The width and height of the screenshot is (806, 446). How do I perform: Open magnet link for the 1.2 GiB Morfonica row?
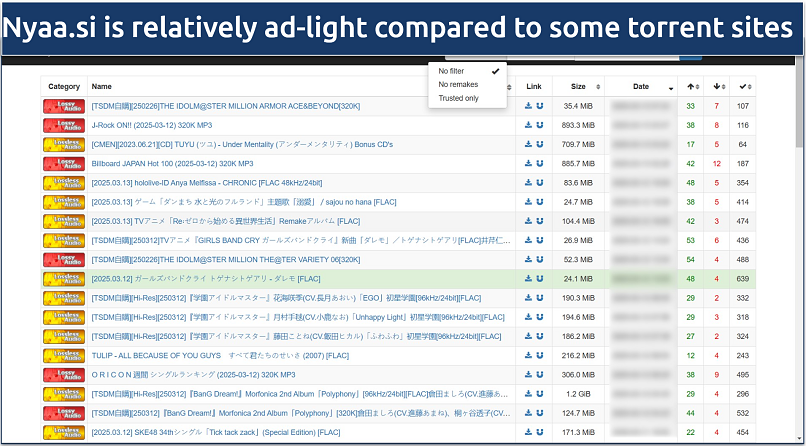pos(540,394)
